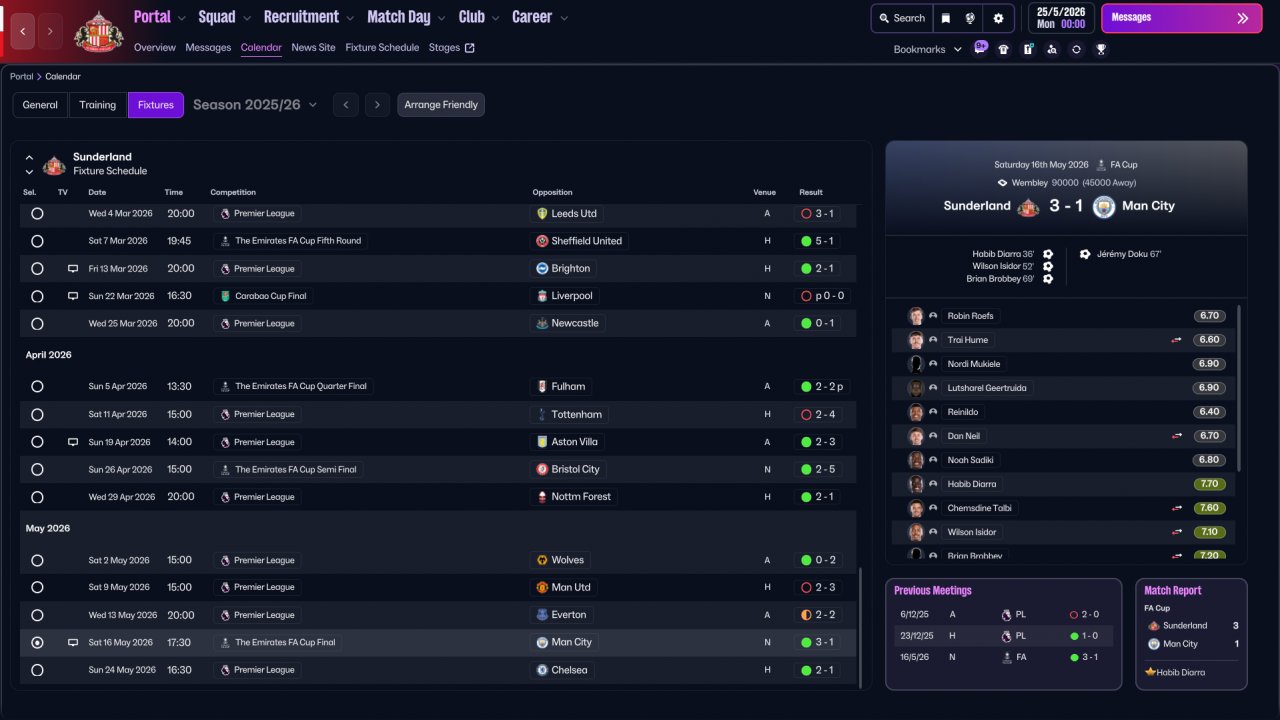Select the Tottenham fixture radio button
Image resolution: width=1280 pixels, height=720 pixels.
(37, 414)
